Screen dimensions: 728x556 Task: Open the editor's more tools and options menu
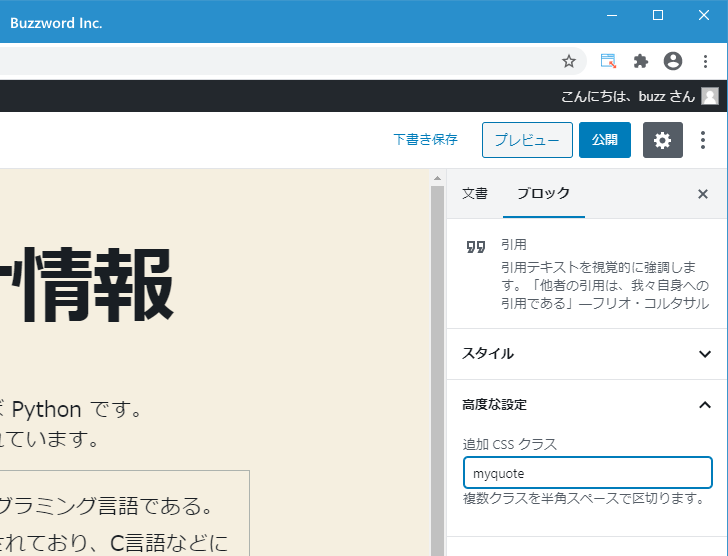click(703, 140)
